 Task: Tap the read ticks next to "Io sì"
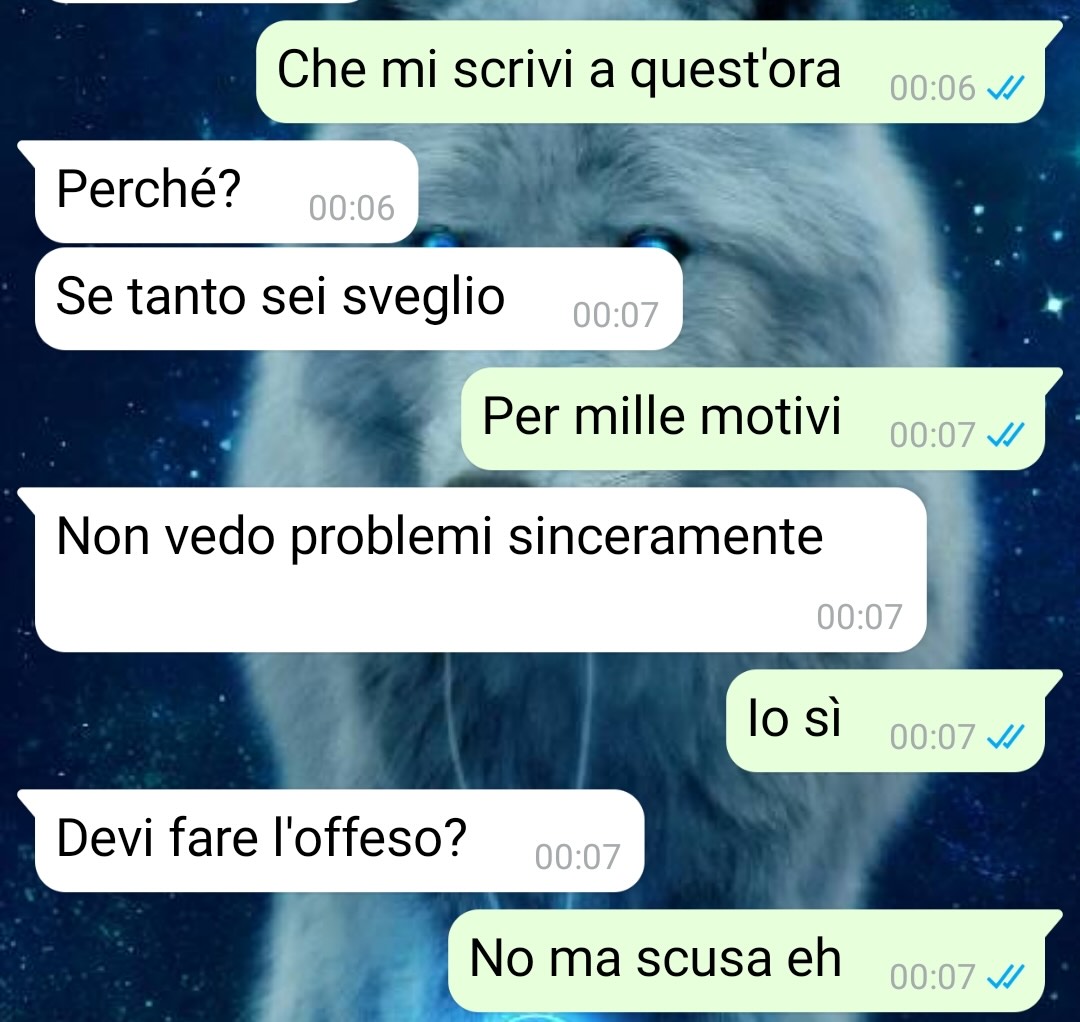[1006, 737]
